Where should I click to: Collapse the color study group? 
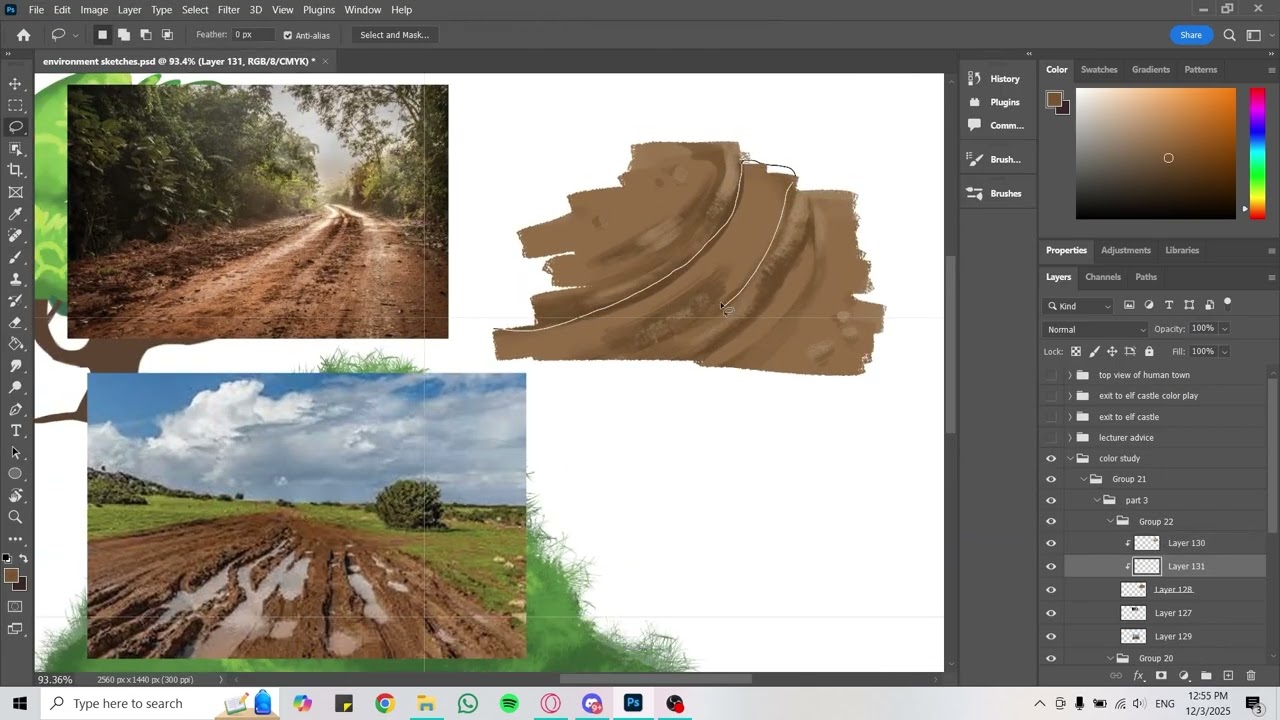coord(1070,459)
